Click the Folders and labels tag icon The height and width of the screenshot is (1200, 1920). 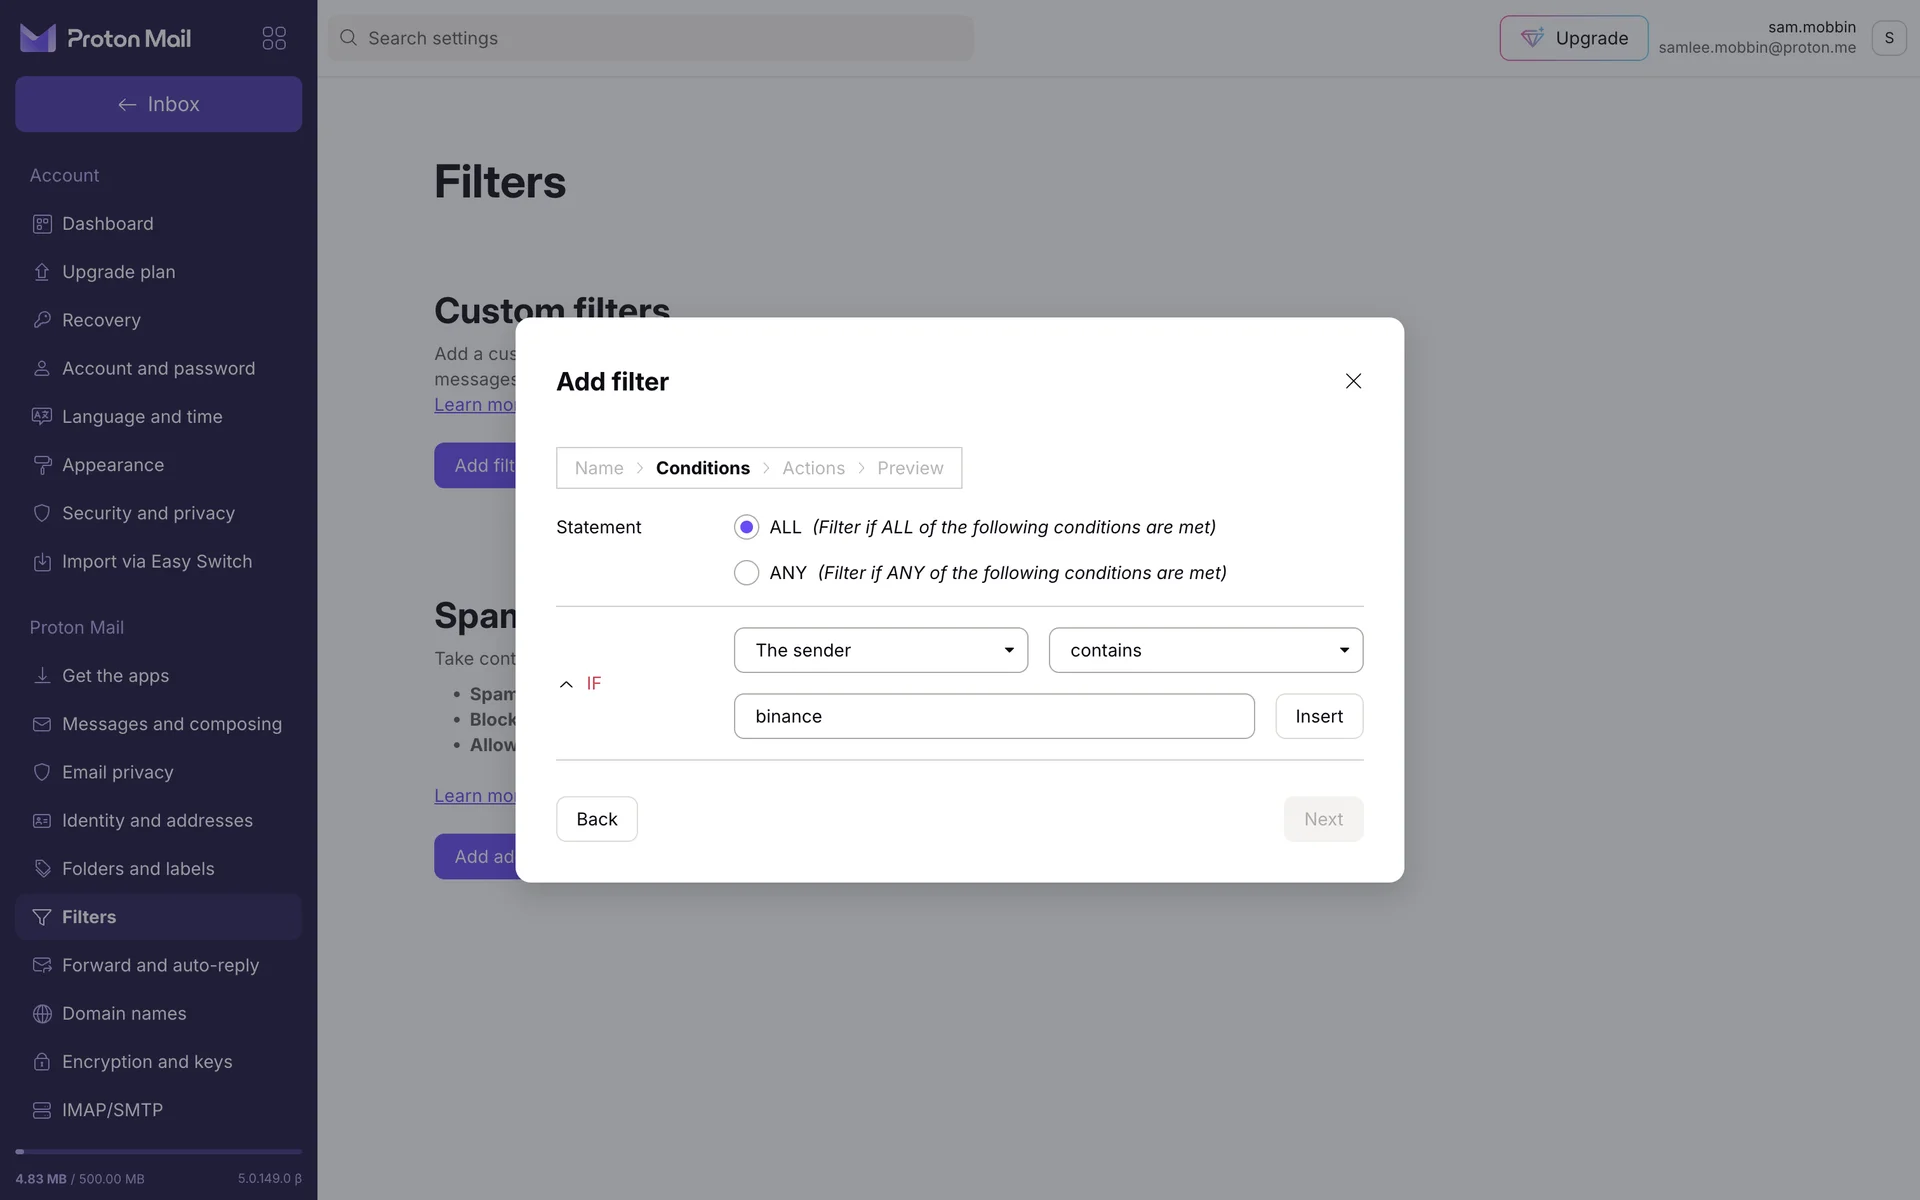(x=42, y=869)
